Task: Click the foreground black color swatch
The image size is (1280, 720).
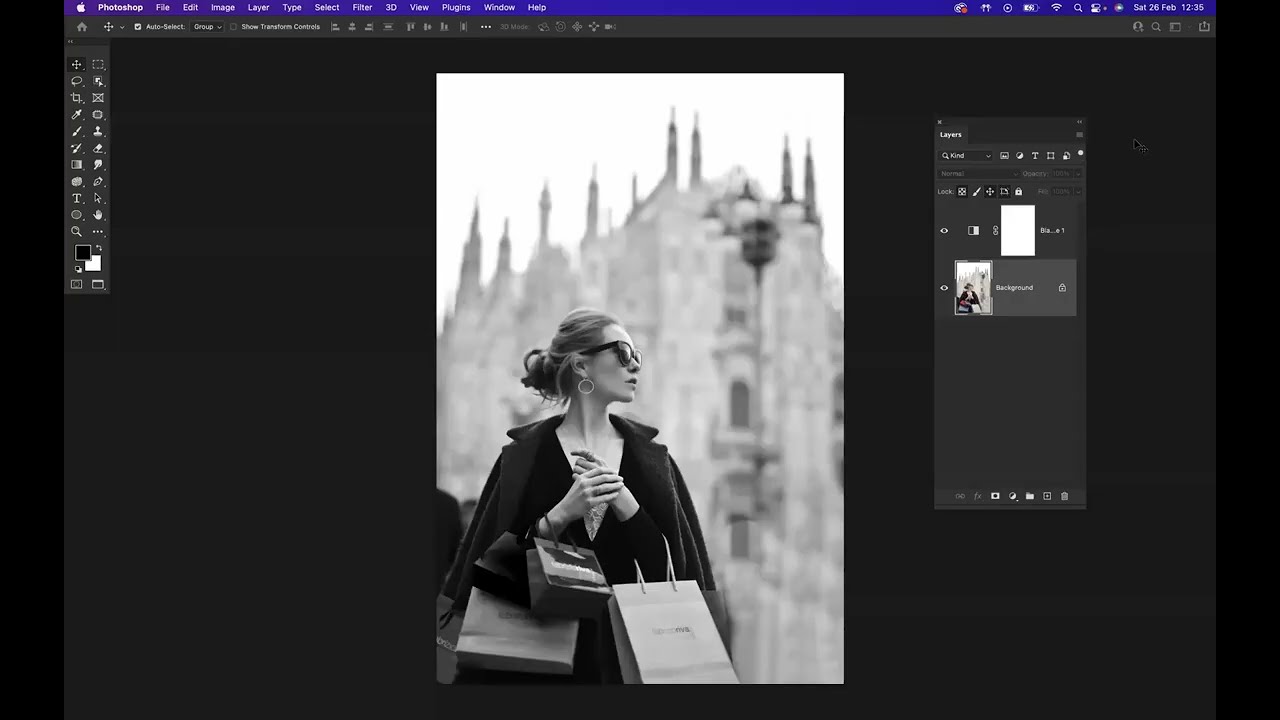Action: [x=82, y=253]
